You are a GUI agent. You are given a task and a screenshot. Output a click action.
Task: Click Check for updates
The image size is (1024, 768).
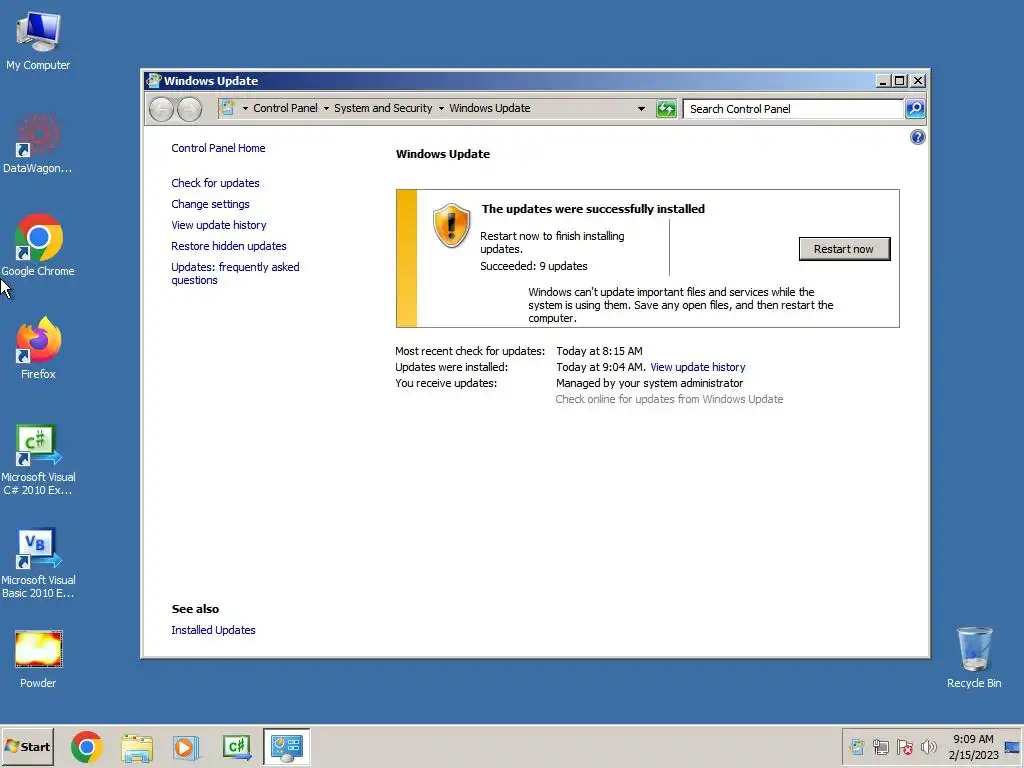[x=216, y=183]
